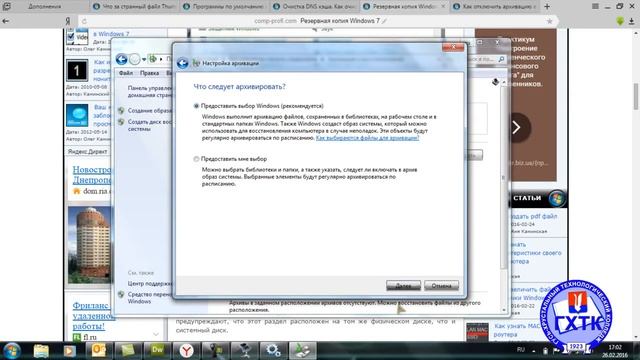This screenshot has width=640, height=360.
Task: Click the Windows start button
Action: click(11, 351)
